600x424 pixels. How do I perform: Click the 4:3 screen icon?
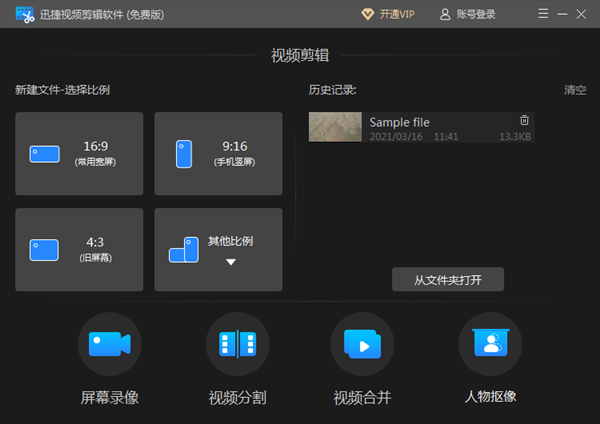click(x=44, y=250)
